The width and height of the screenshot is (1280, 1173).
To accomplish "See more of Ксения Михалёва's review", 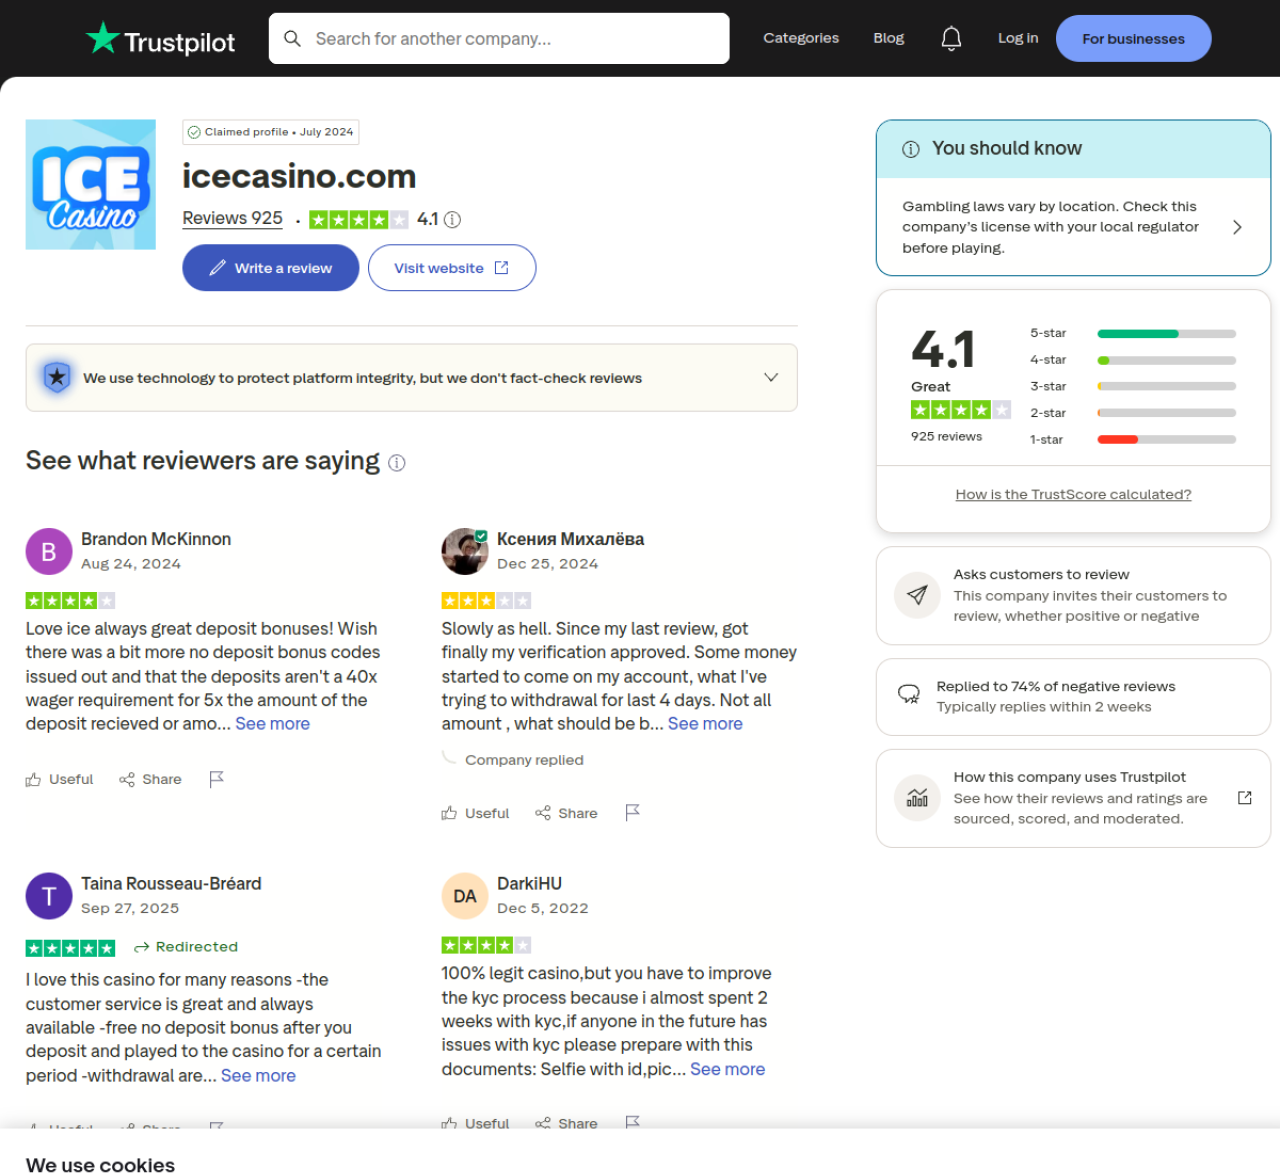I will click(x=705, y=724).
